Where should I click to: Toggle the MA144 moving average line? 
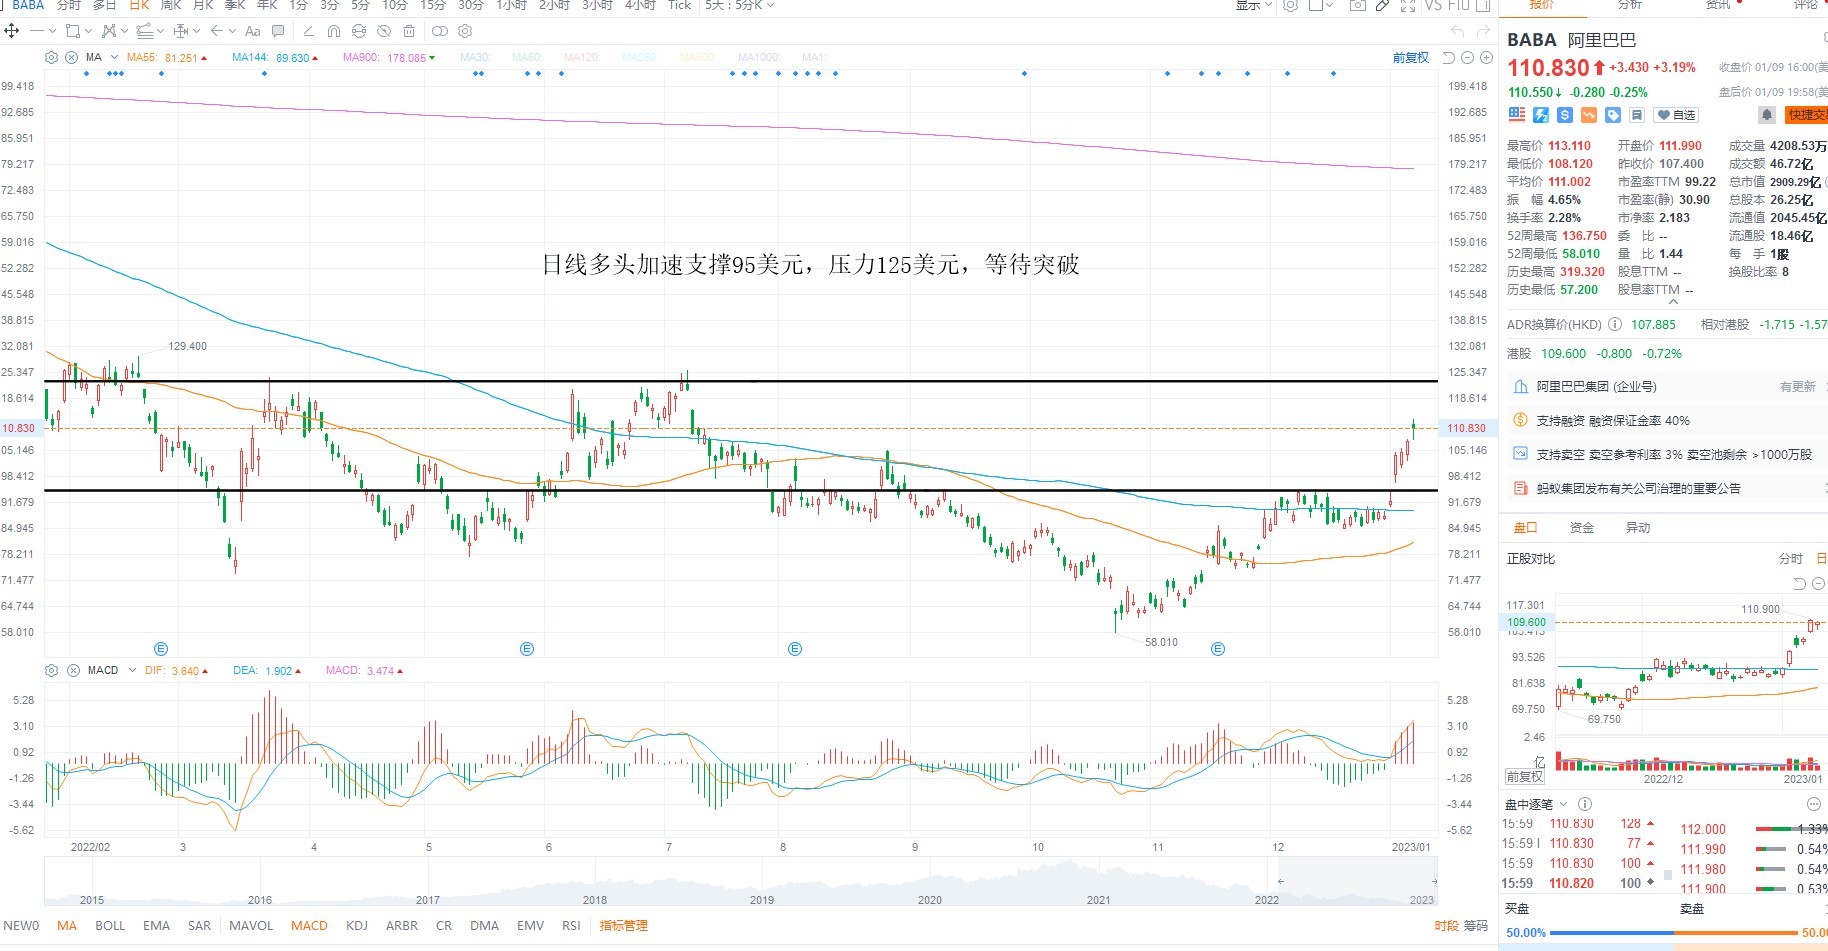275,58
